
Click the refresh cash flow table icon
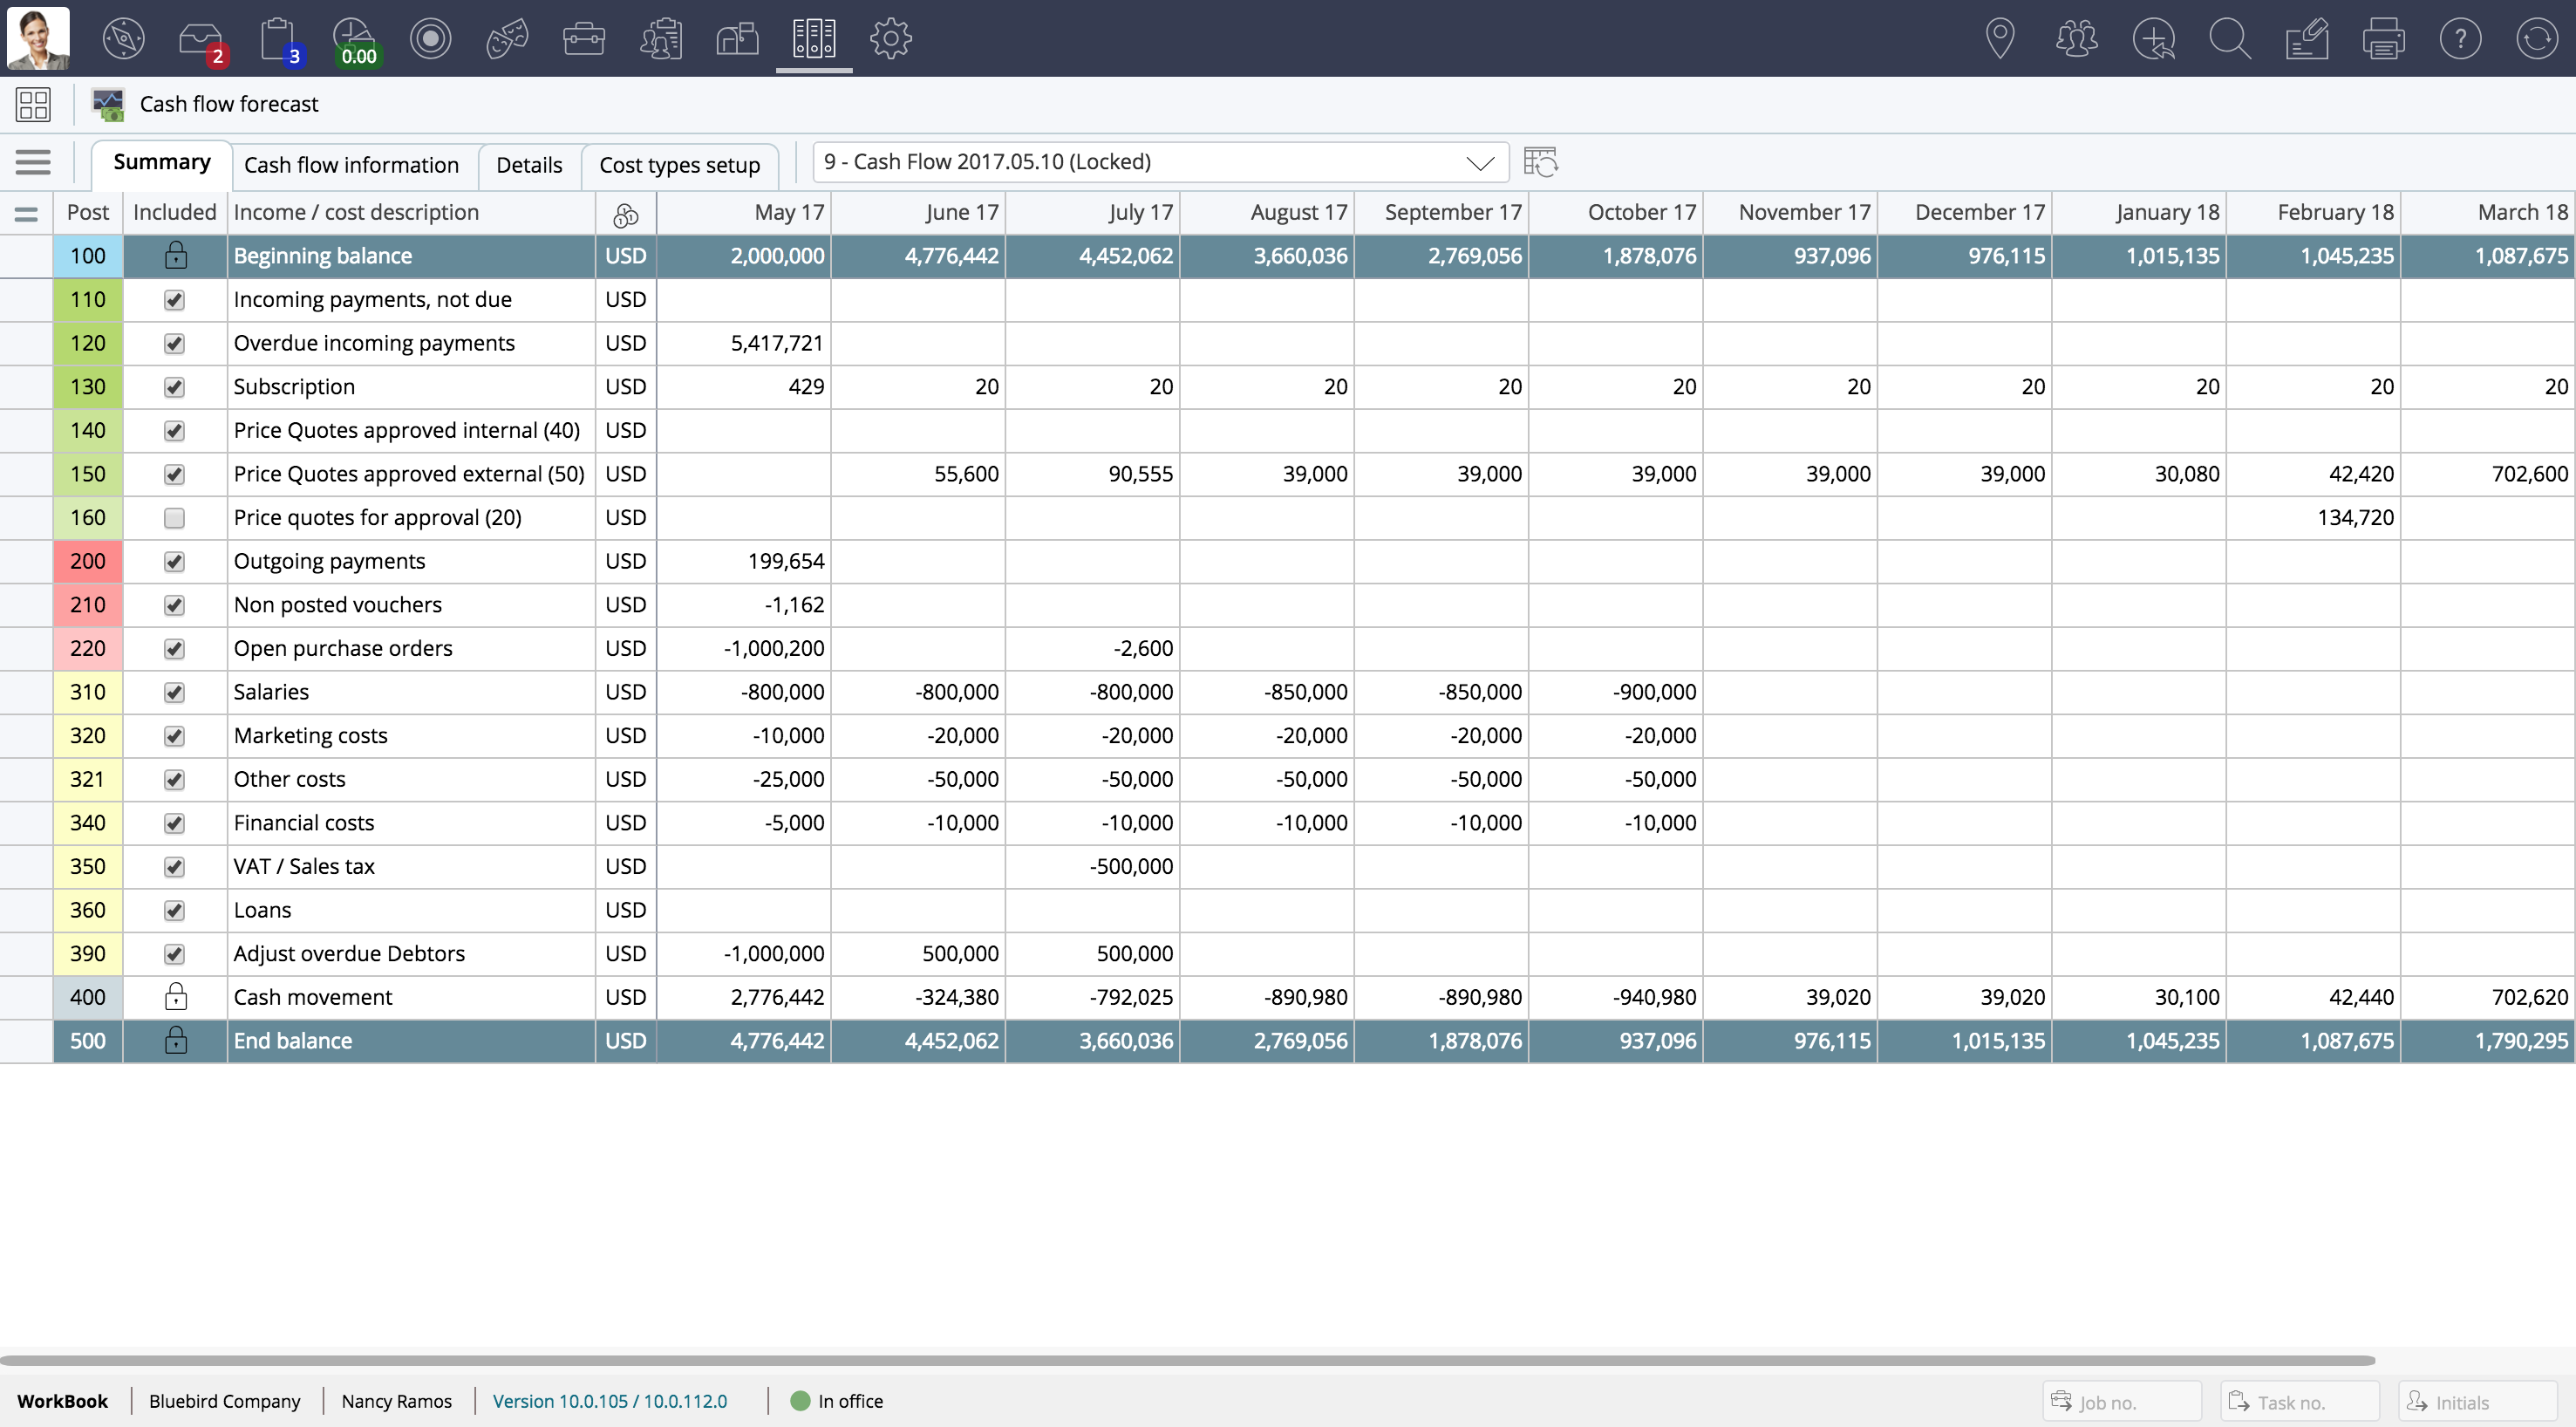point(1540,162)
